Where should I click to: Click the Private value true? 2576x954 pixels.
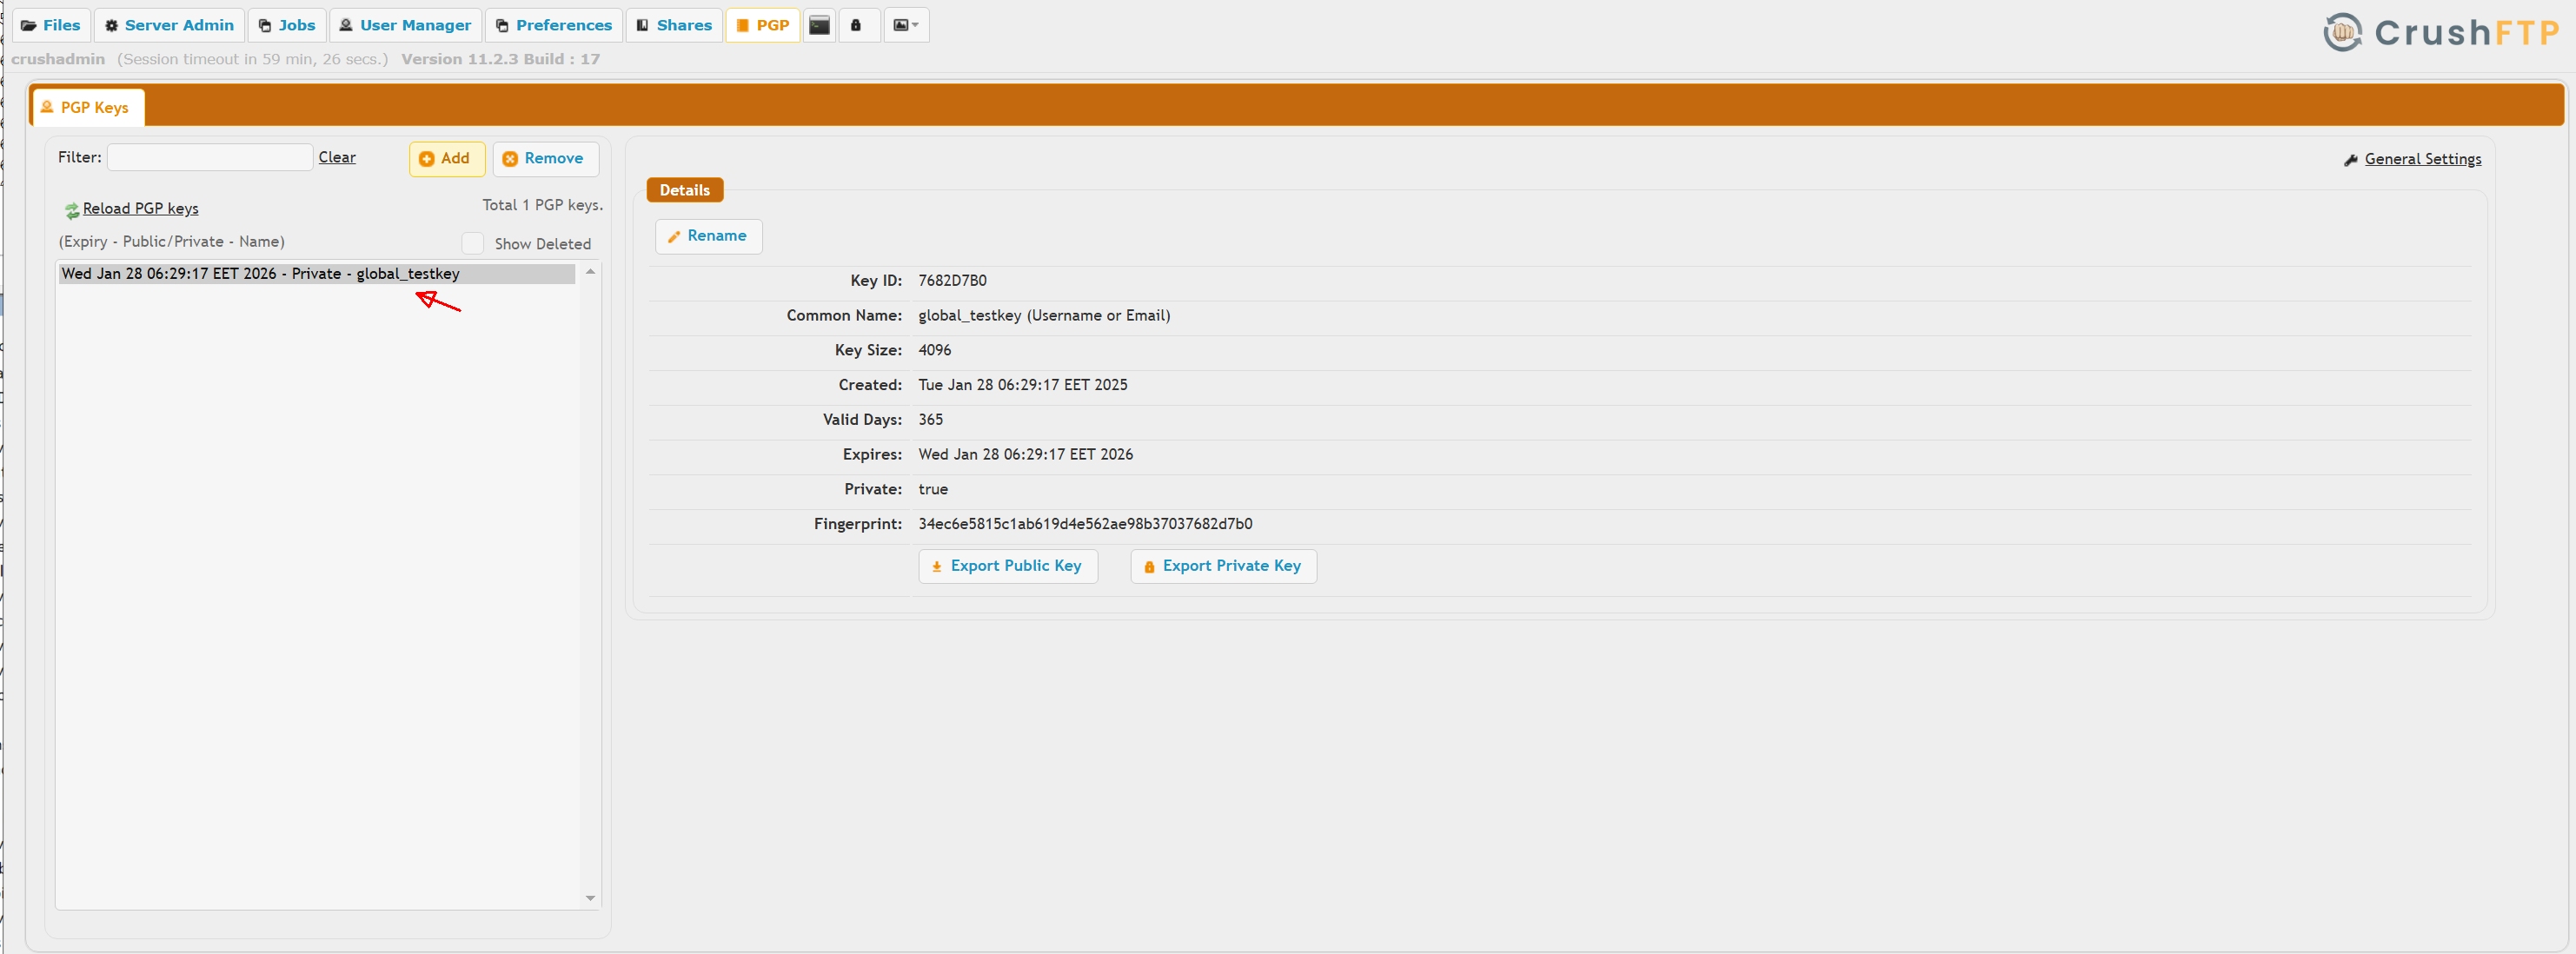932,489
